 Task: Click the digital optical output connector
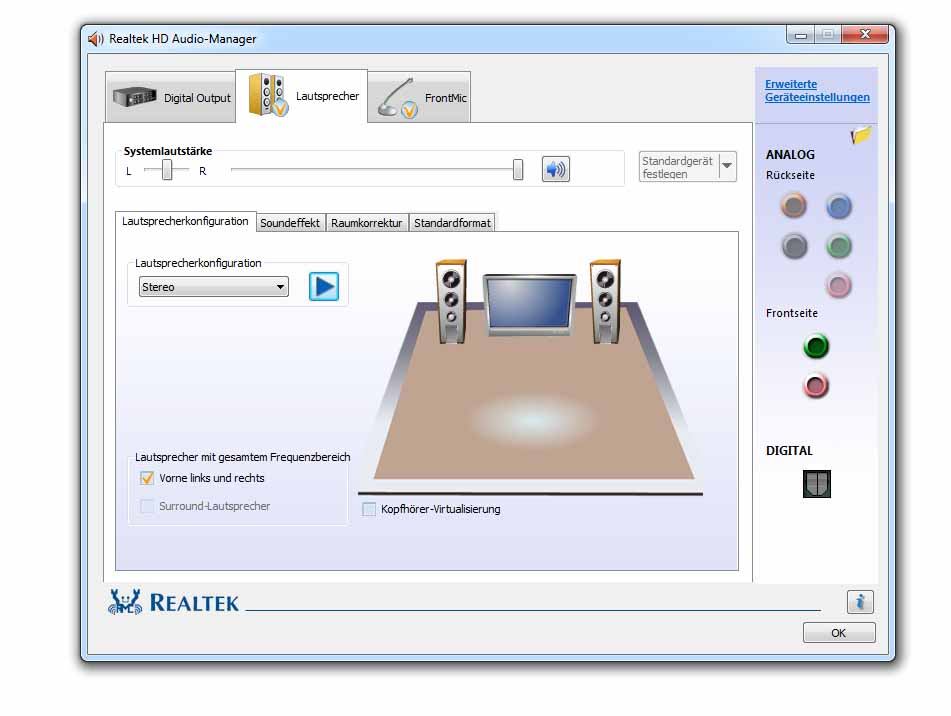[x=816, y=484]
